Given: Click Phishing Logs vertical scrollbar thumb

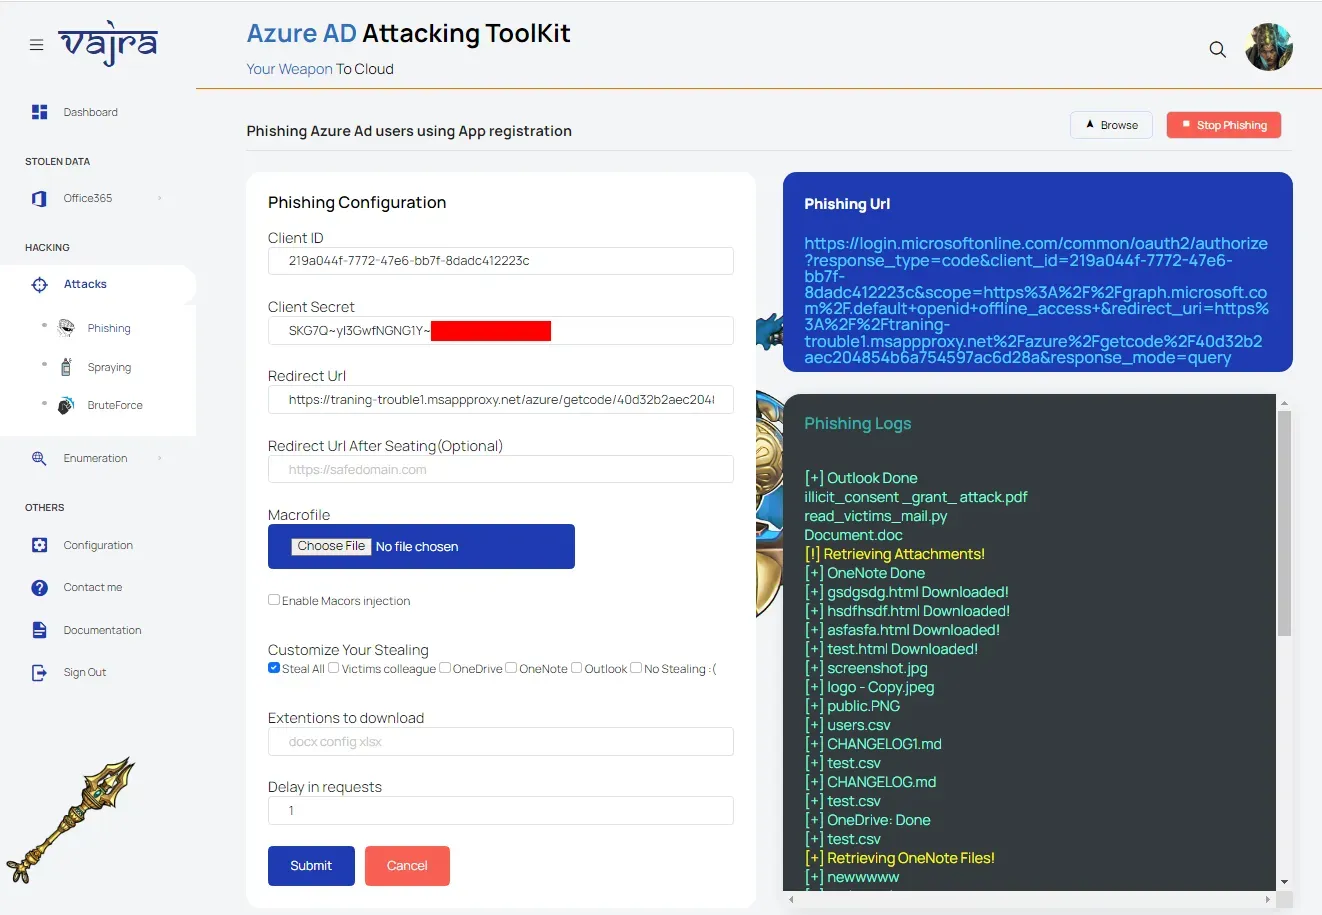Looking at the screenshot, I should (1284, 523).
